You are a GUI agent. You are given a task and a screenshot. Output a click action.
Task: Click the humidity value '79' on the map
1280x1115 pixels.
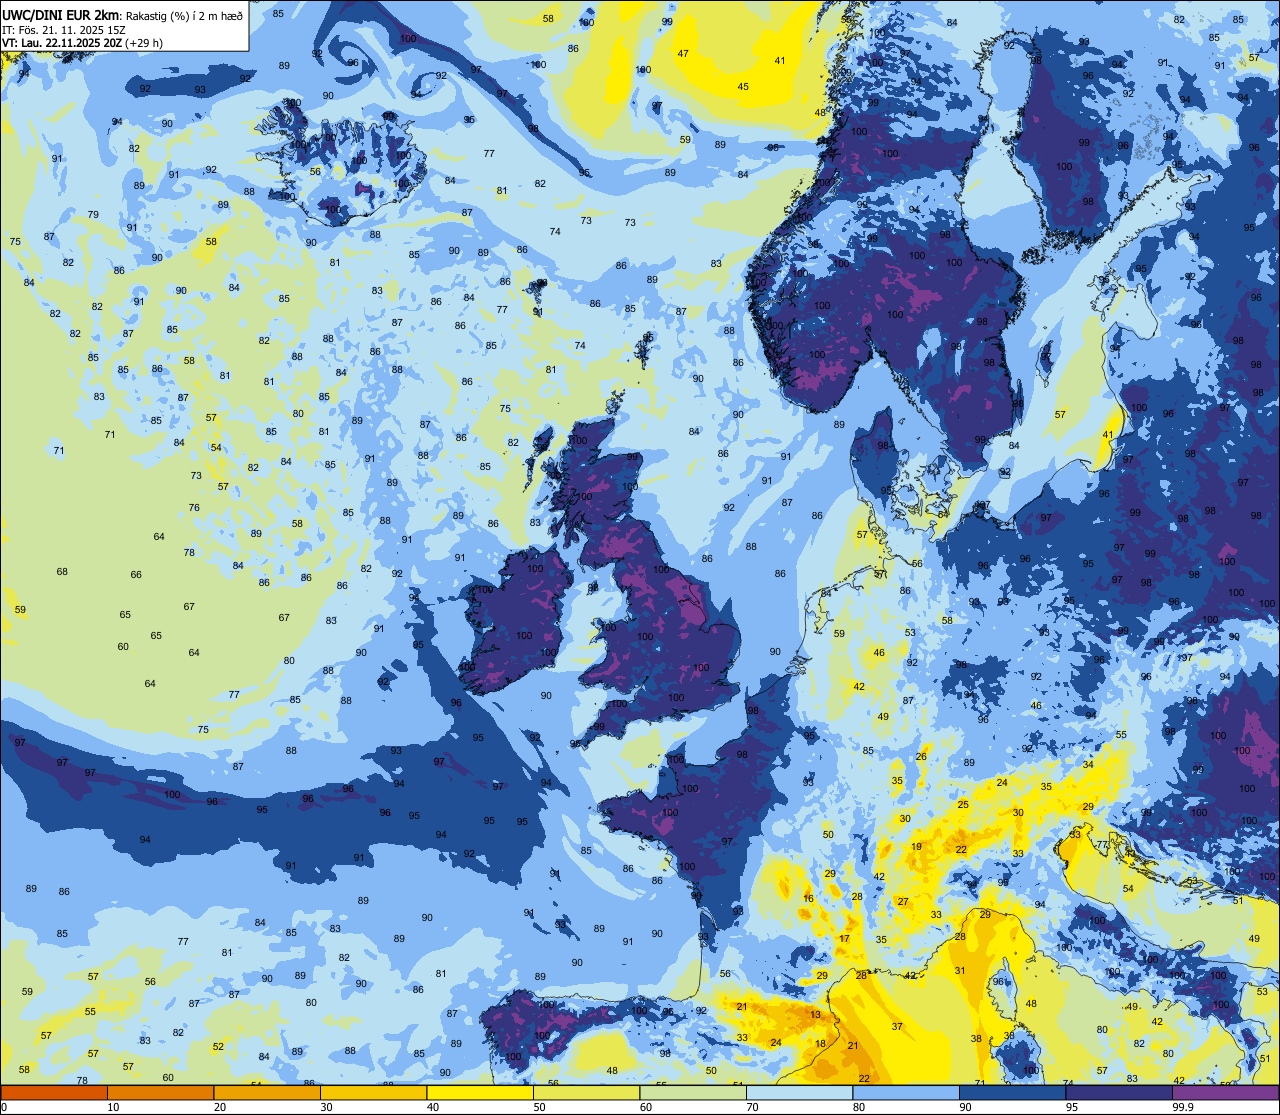point(93,215)
